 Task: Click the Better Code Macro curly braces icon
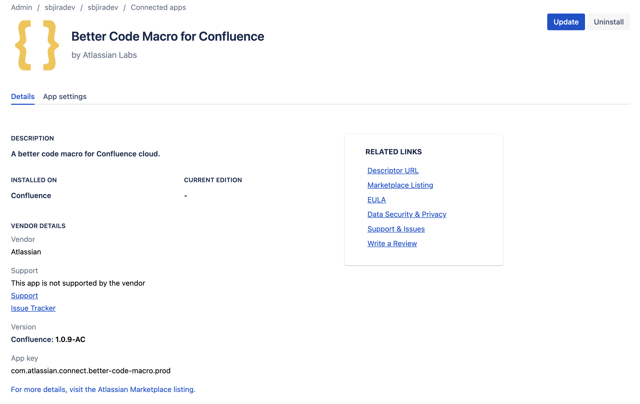coord(37,46)
